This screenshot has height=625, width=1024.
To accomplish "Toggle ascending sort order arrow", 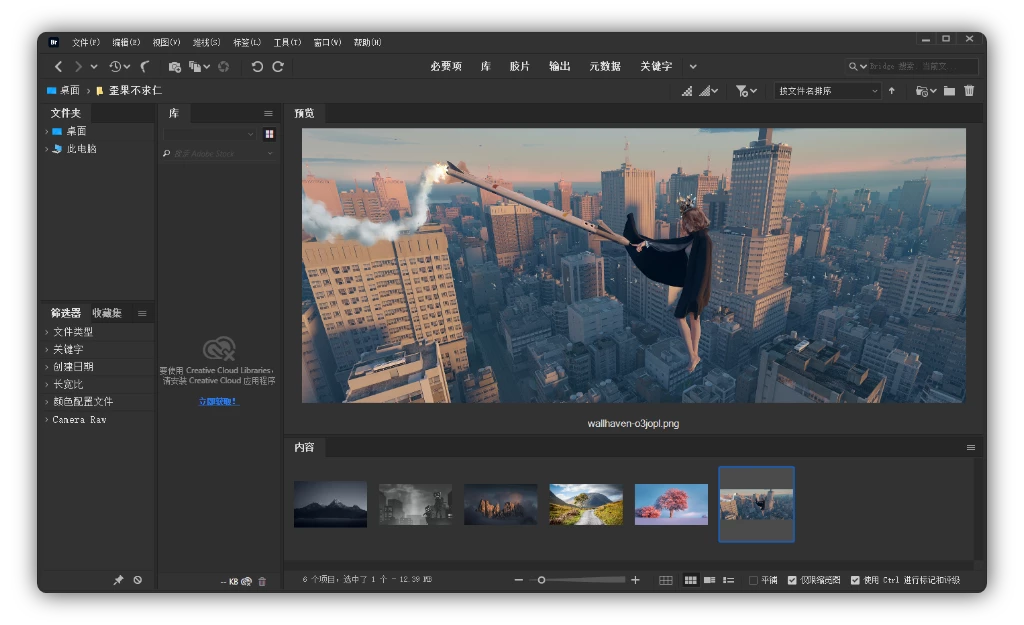I will click(892, 91).
